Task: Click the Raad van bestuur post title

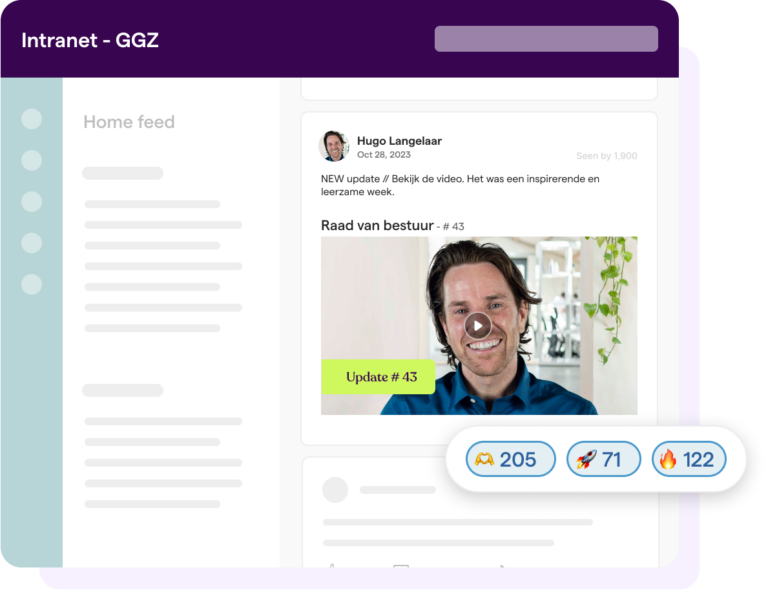Action: 377,225
